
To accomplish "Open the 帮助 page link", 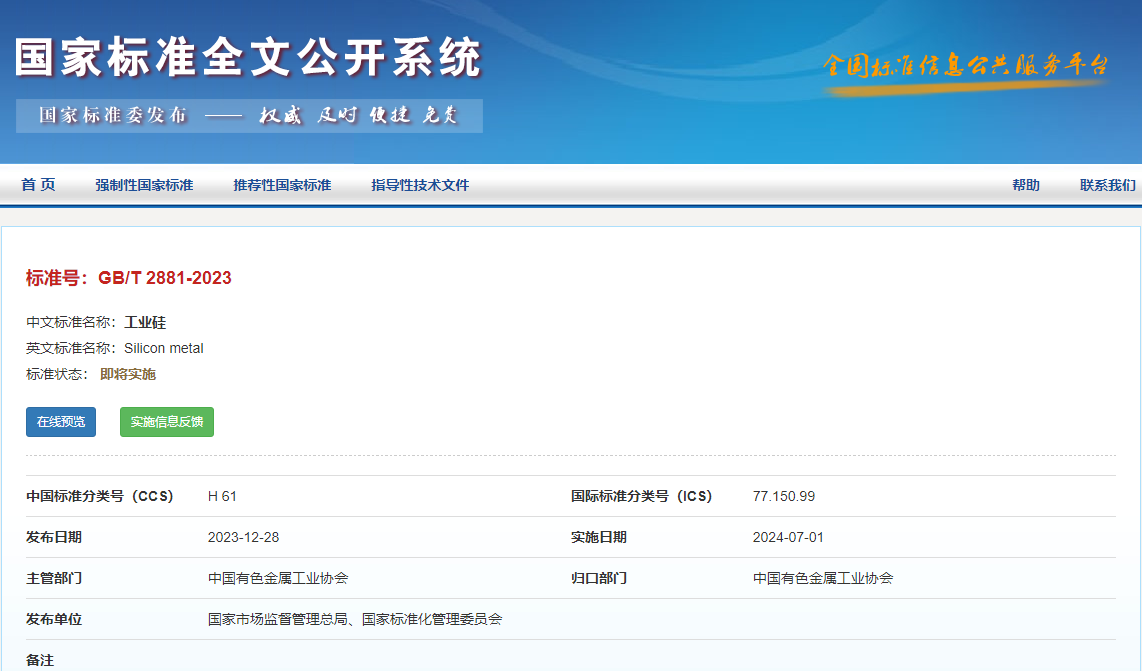I will click(x=1025, y=185).
